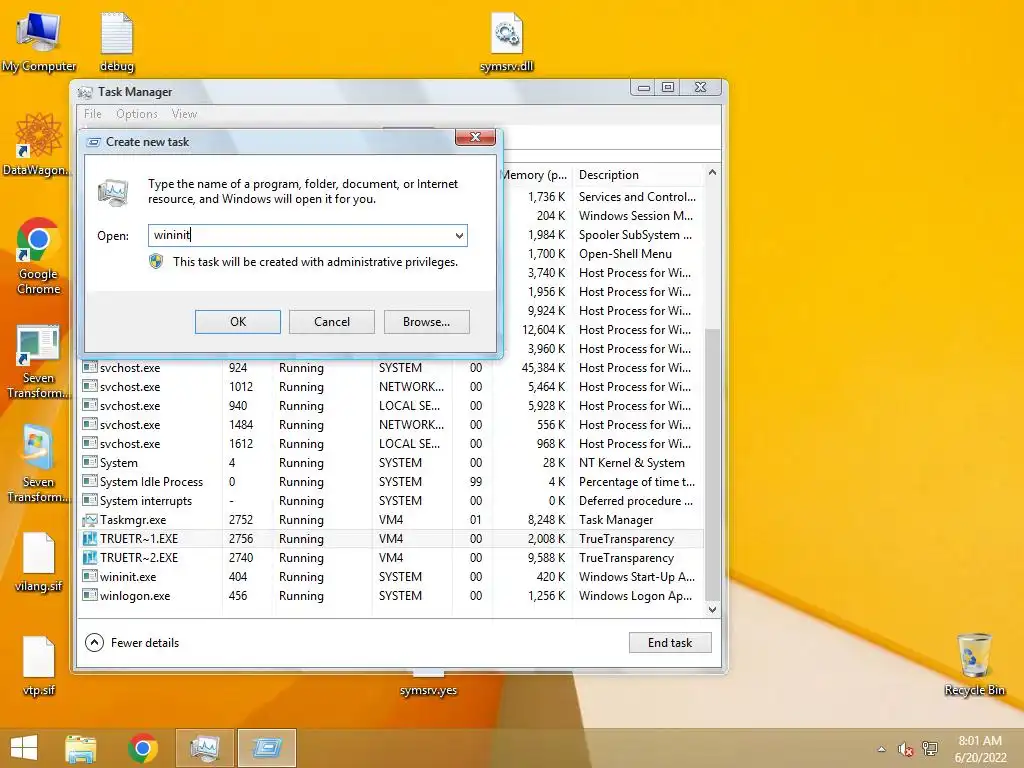Cancel the Create new task dialog
The image size is (1024, 768).
[x=332, y=322]
